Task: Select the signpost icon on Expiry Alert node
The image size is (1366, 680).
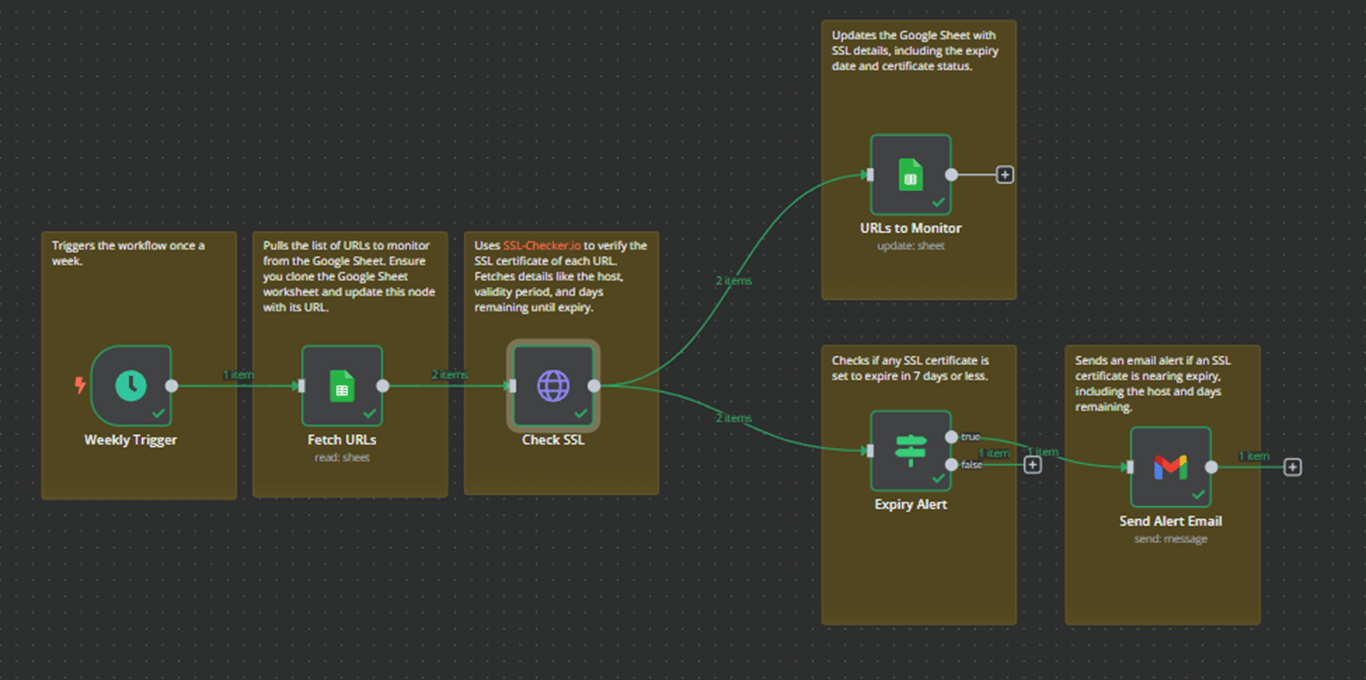Action: coord(910,451)
